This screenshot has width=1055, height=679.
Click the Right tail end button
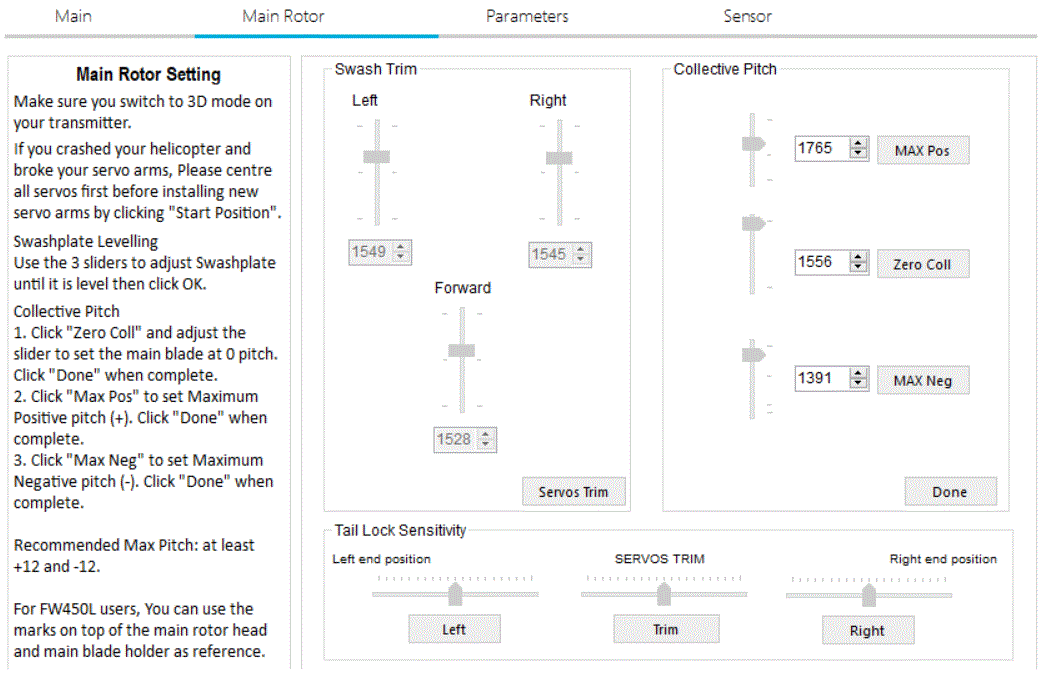coord(867,630)
